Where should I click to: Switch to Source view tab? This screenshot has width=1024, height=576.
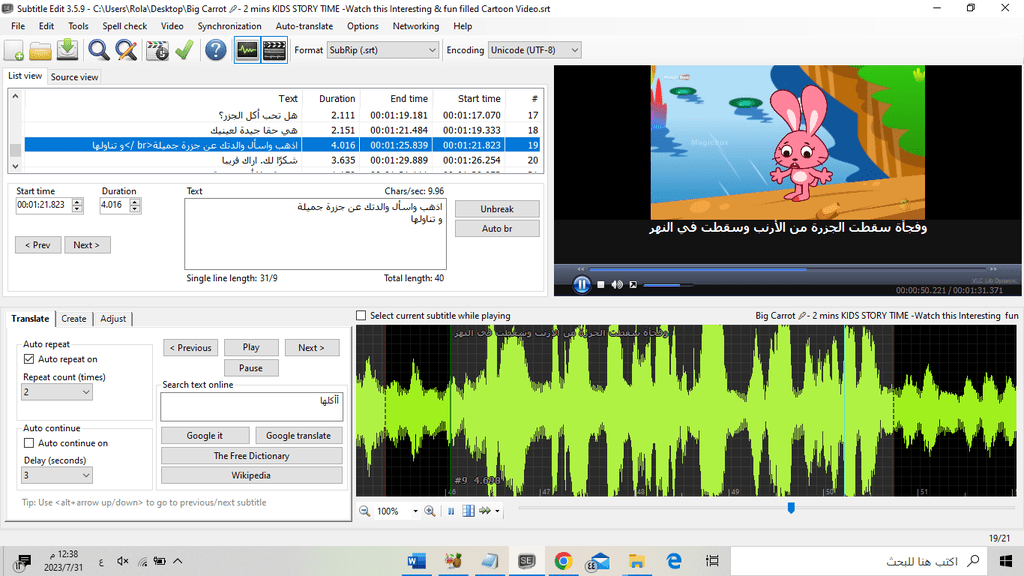coord(74,77)
